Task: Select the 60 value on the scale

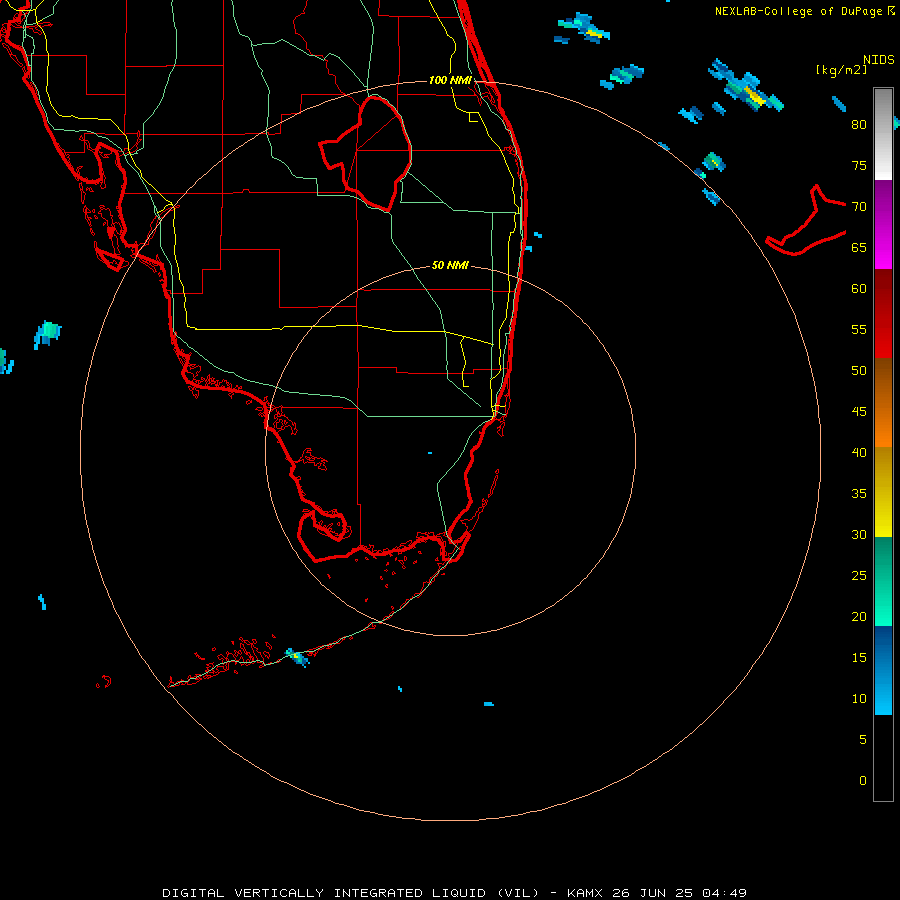Action: click(x=859, y=289)
